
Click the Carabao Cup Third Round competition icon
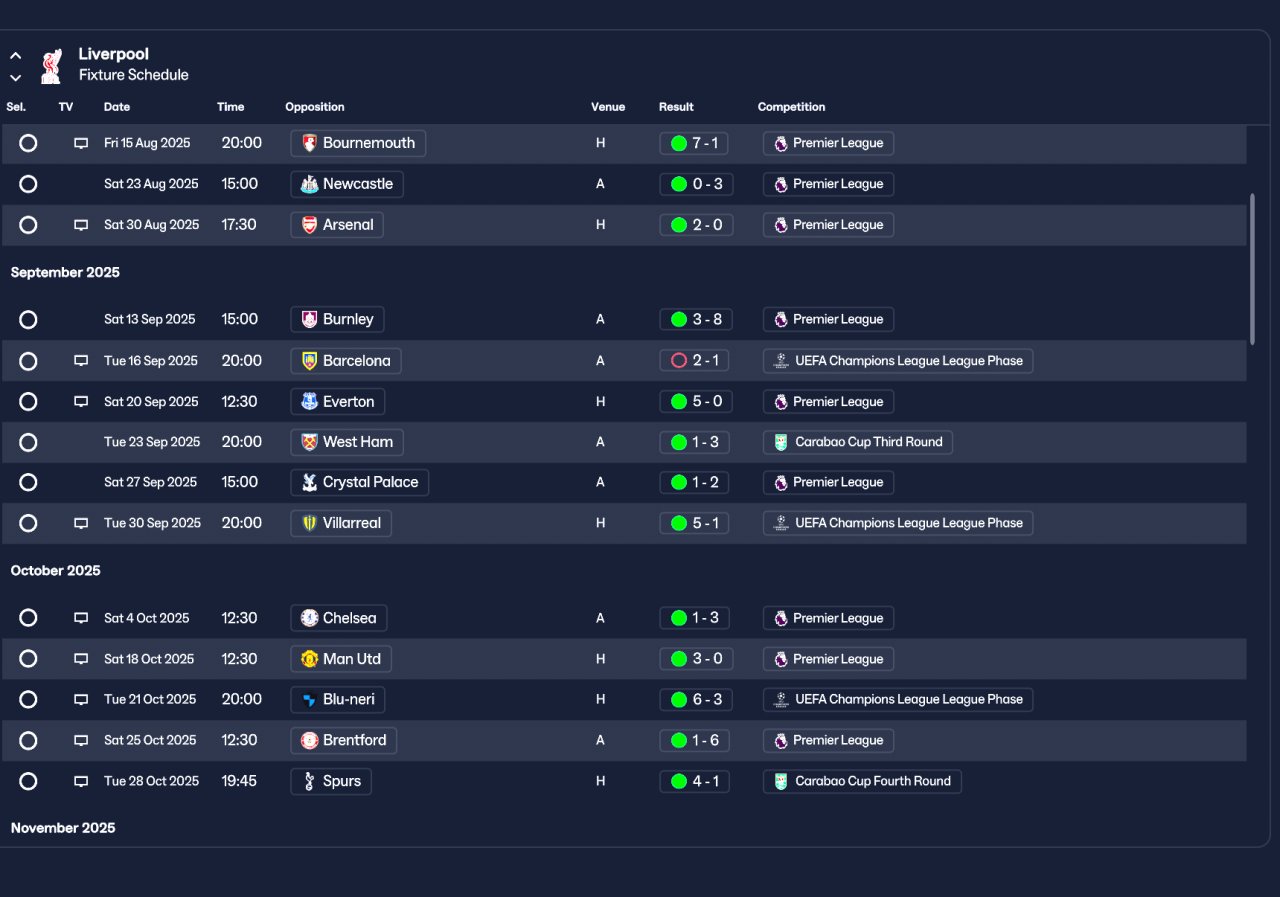pos(781,442)
